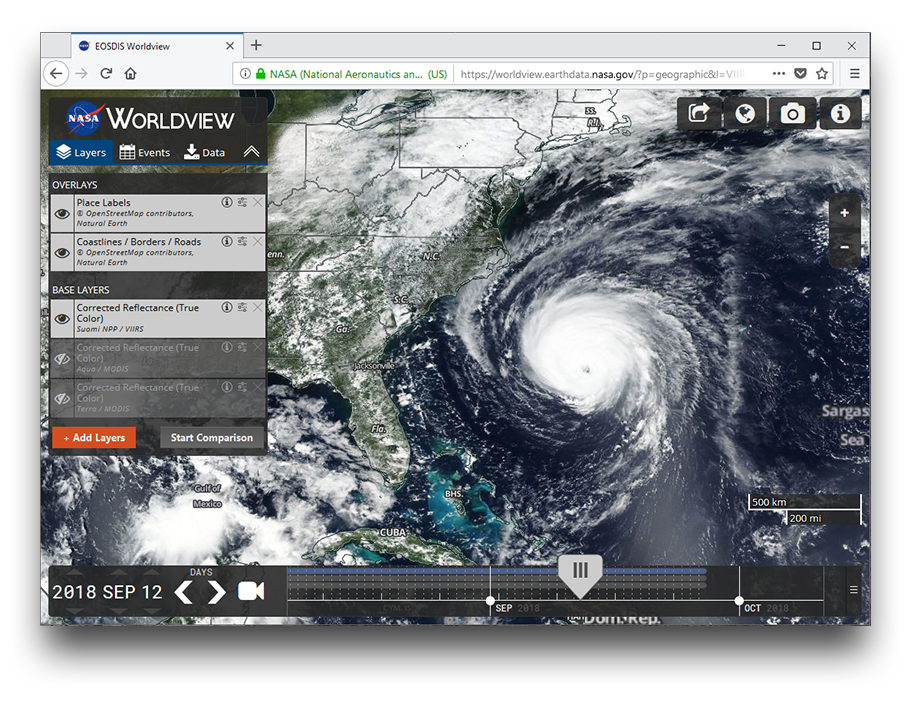Hide the Suomi NPP / VIIRS base layer
Image resolution: width=911 pixels, height=705 pixels.
62,318
